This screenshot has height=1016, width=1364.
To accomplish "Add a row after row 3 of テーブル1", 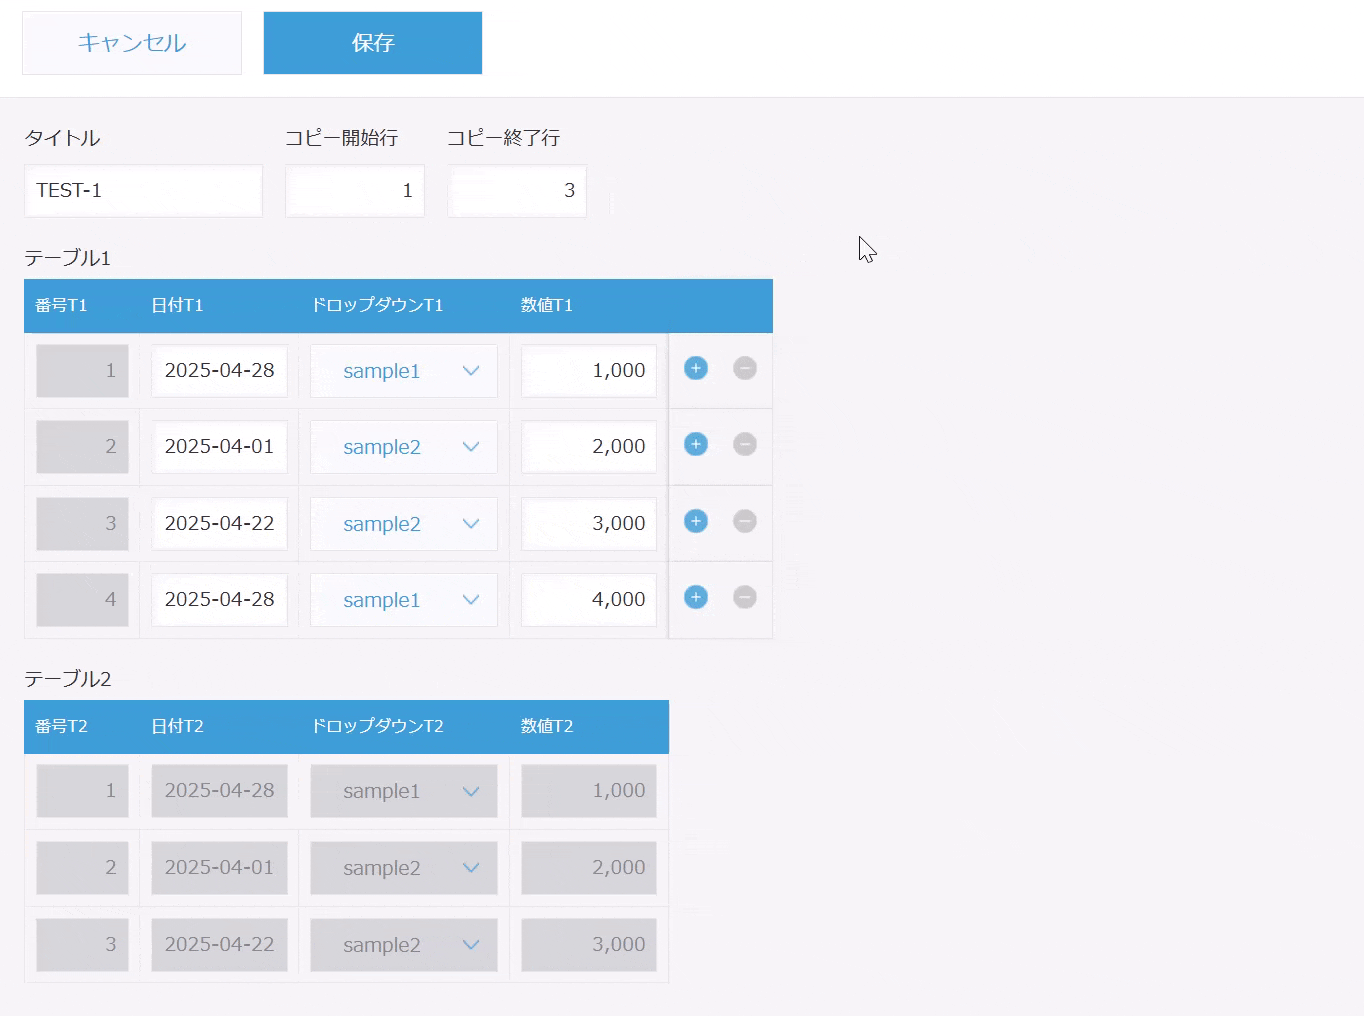I will pyautogui.click(x=696, y=522).
